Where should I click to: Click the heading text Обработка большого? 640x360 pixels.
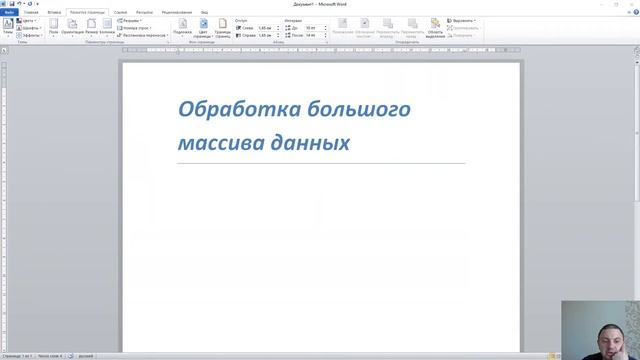coord(294,109)
